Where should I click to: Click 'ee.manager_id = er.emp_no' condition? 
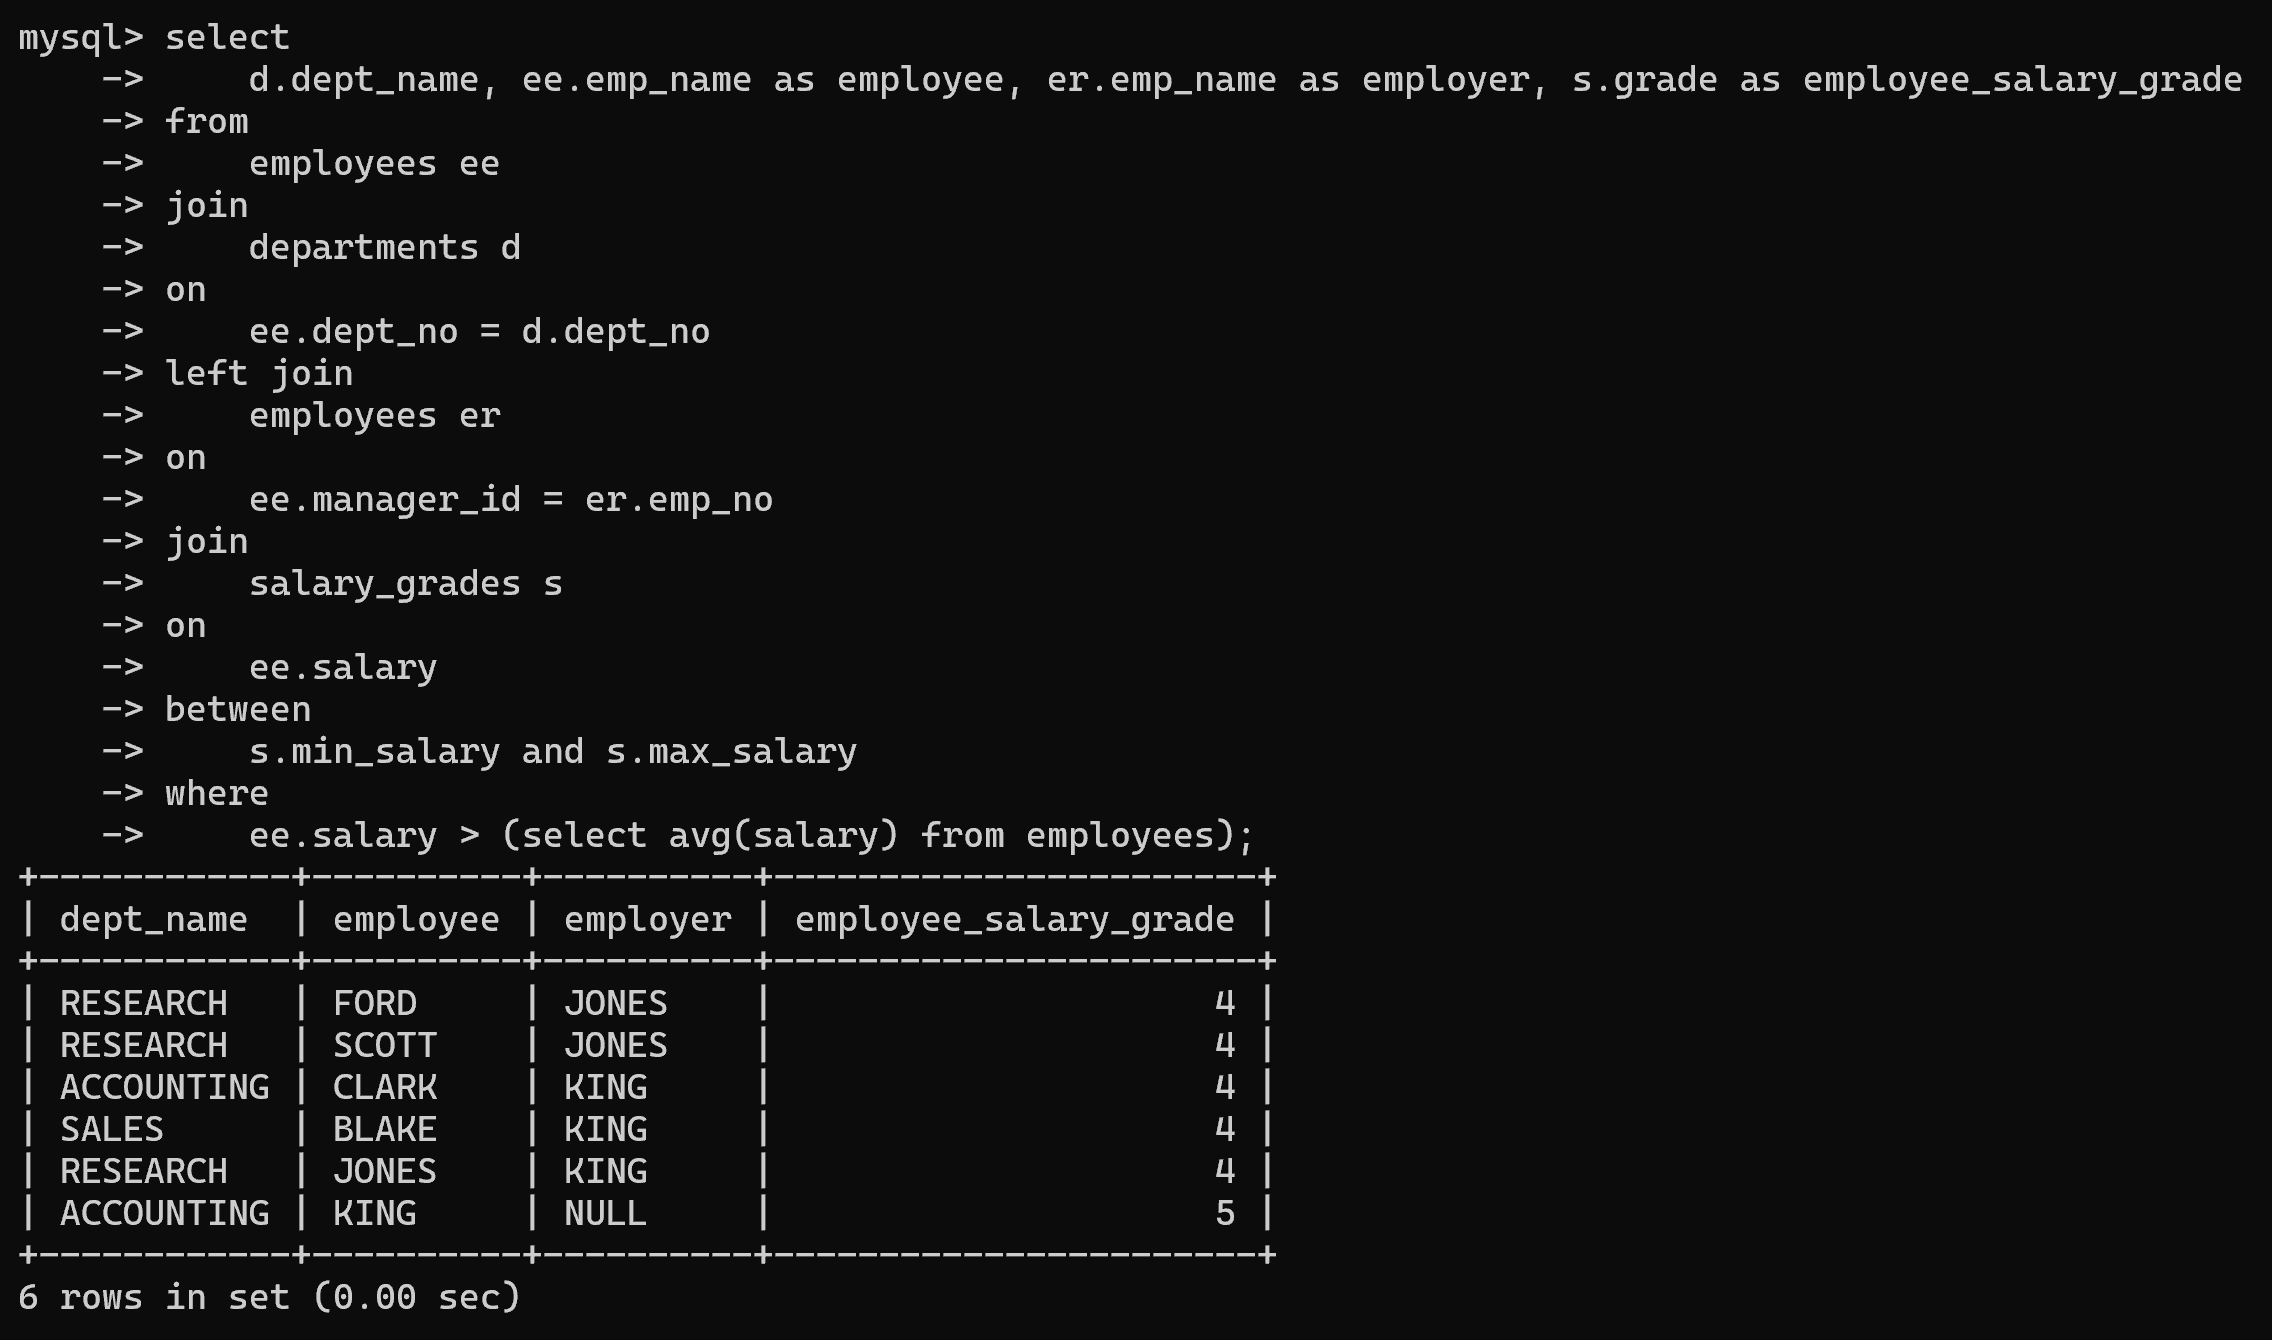tap(510, 500)
